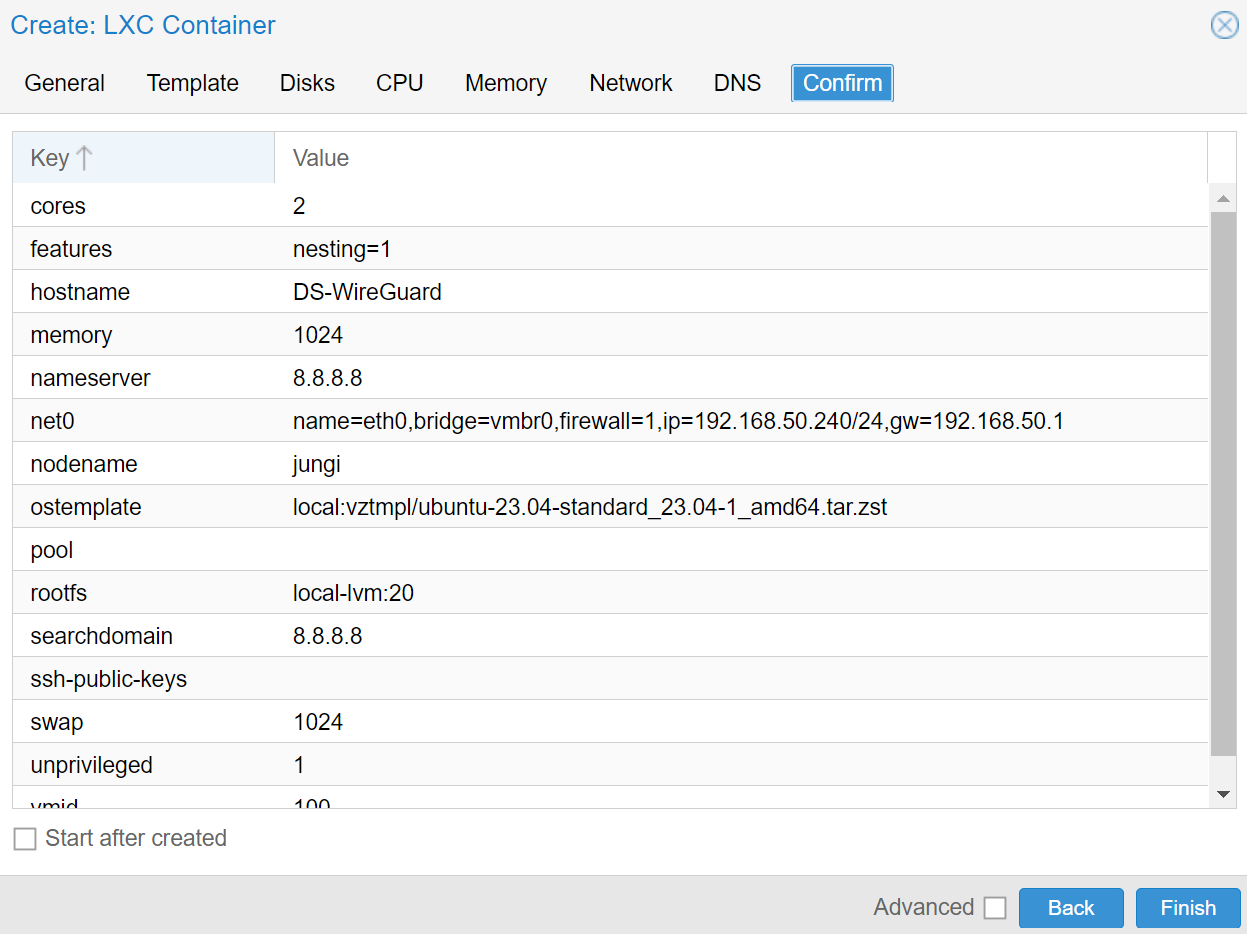Open the Template tab
The height and width of the screenshot is (934, 1247).
click(x=193, y=83)
